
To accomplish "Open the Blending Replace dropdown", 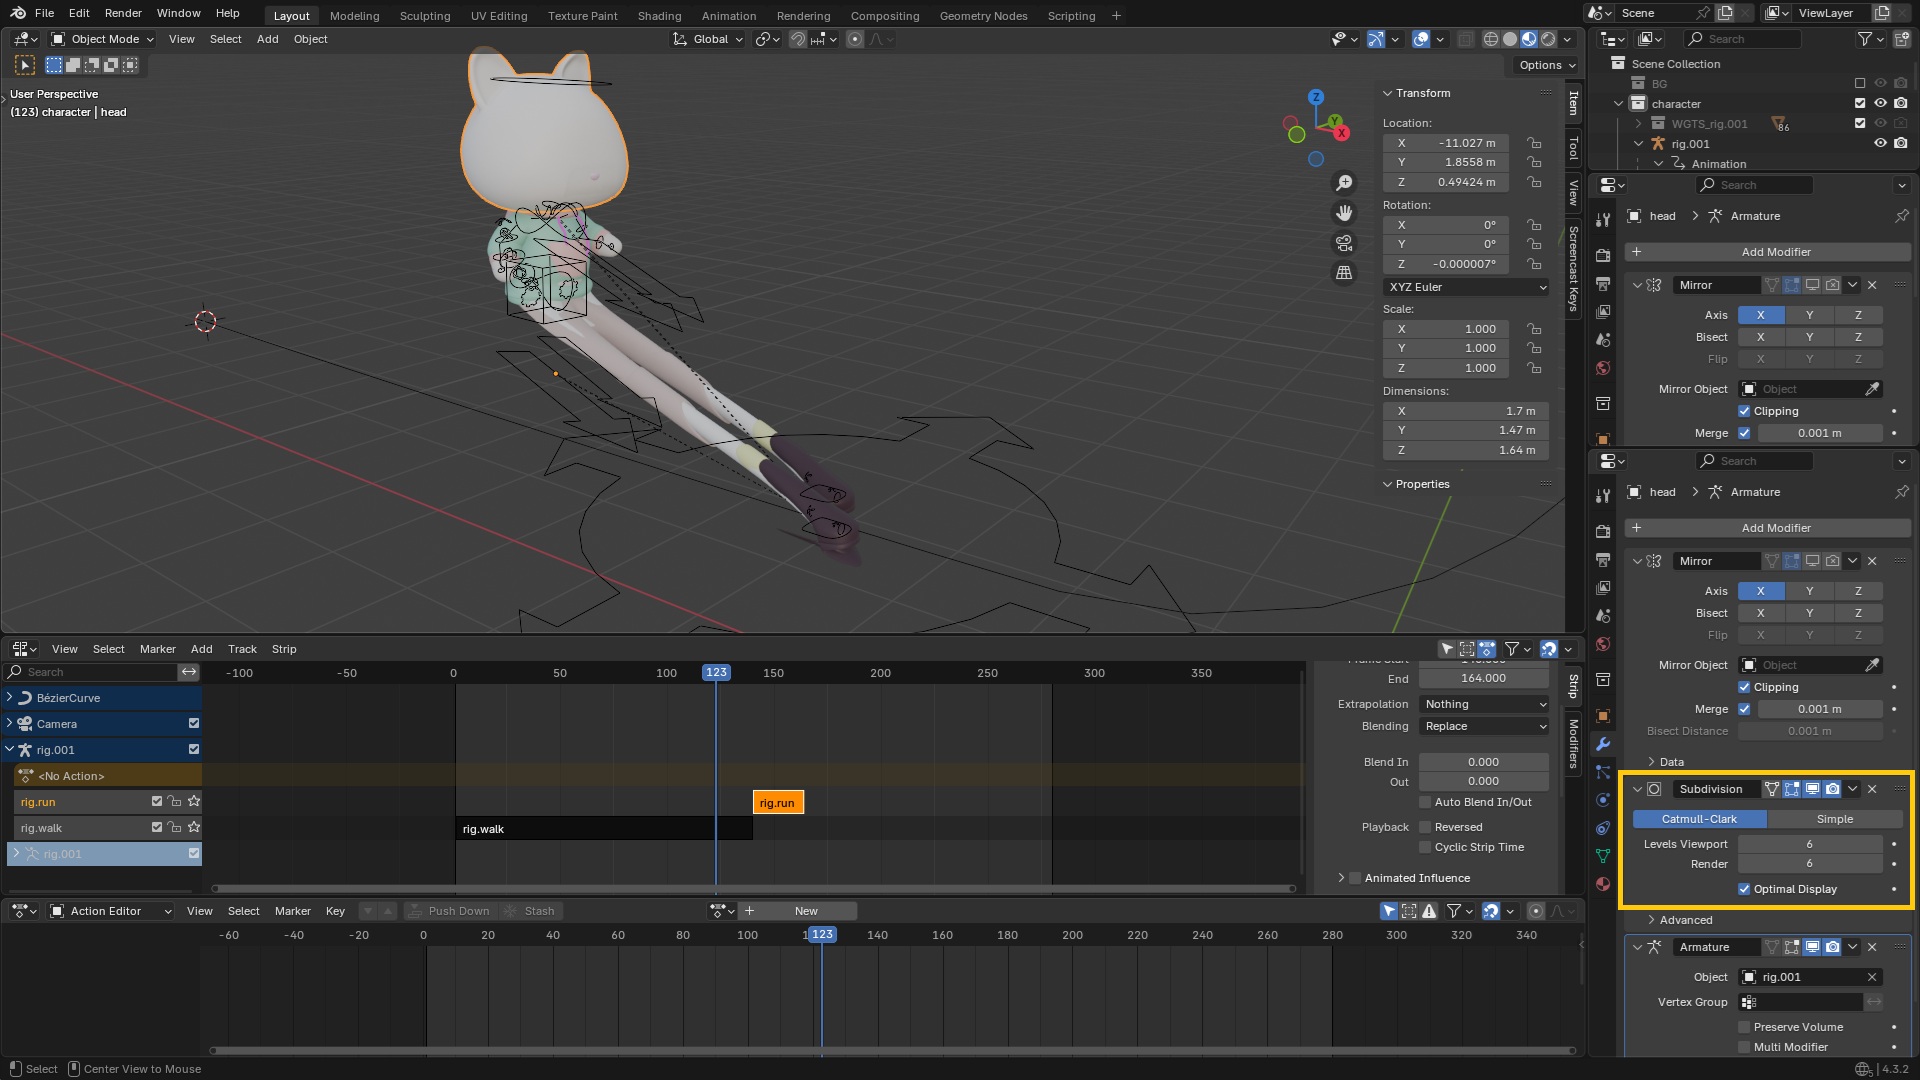I will pyautogui.click(x=1484, y=726).
